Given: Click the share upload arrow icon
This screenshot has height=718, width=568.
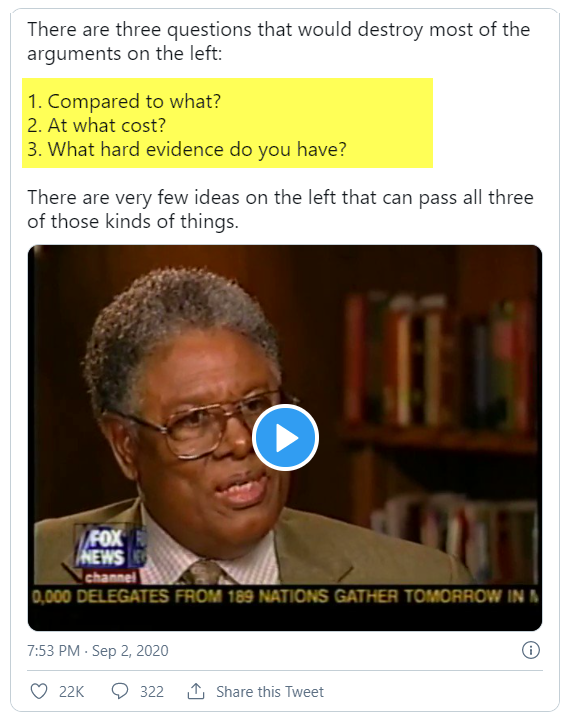Looking at the screenshot, I should pyautogui.click(x=196, y=691).
